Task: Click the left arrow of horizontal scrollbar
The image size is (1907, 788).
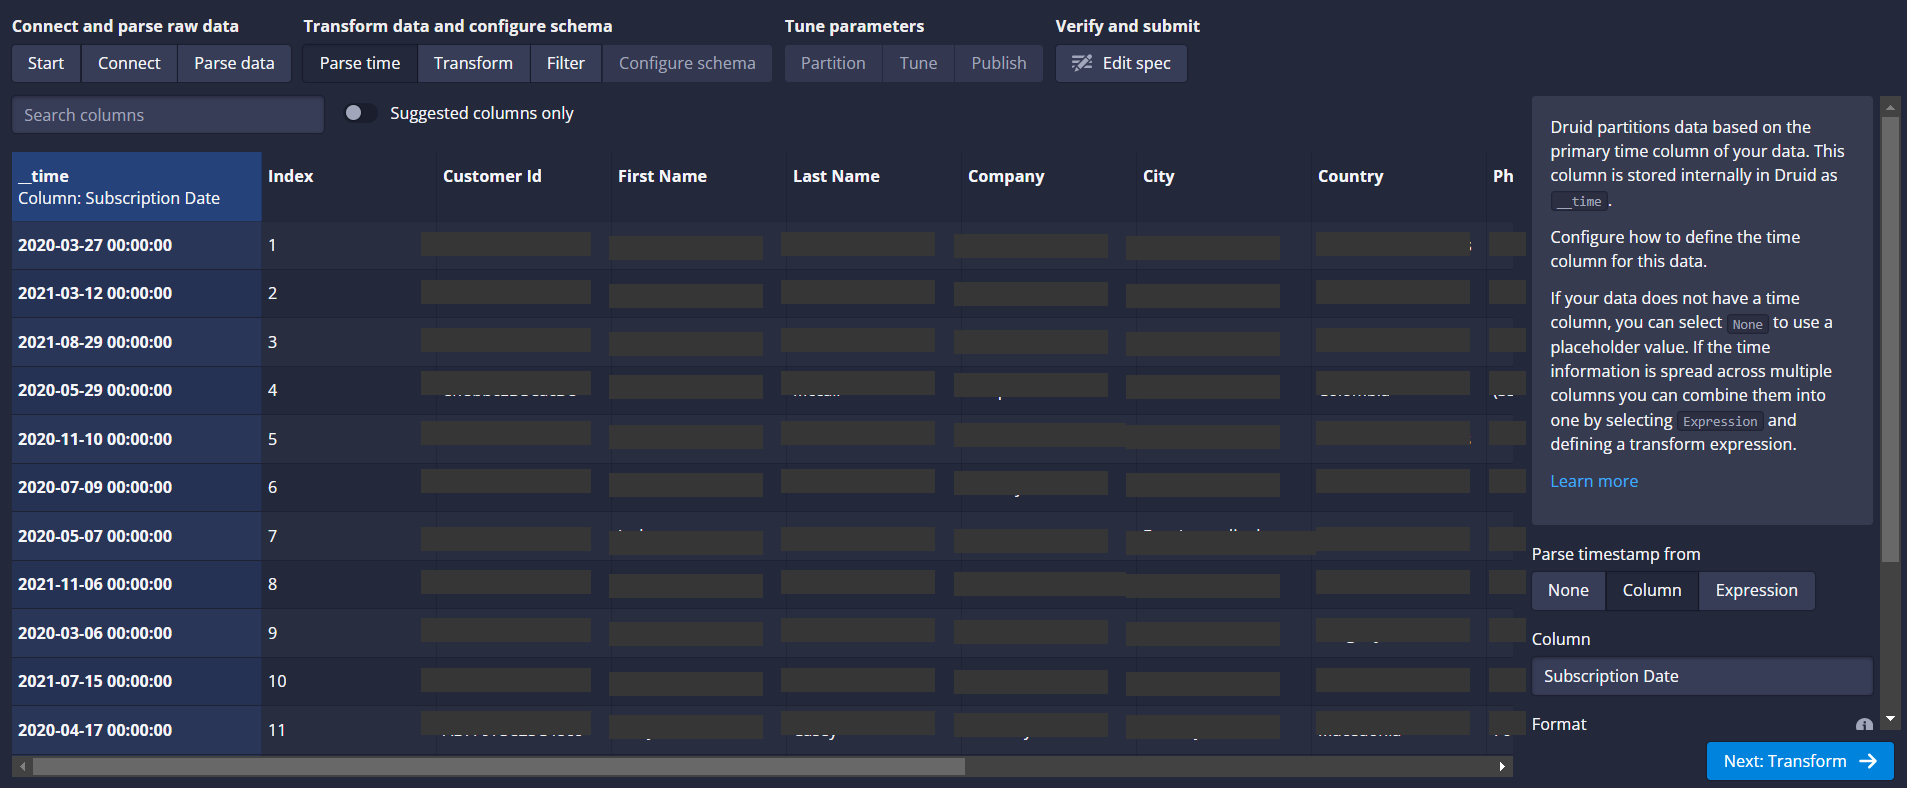Action: pos(22,767)
